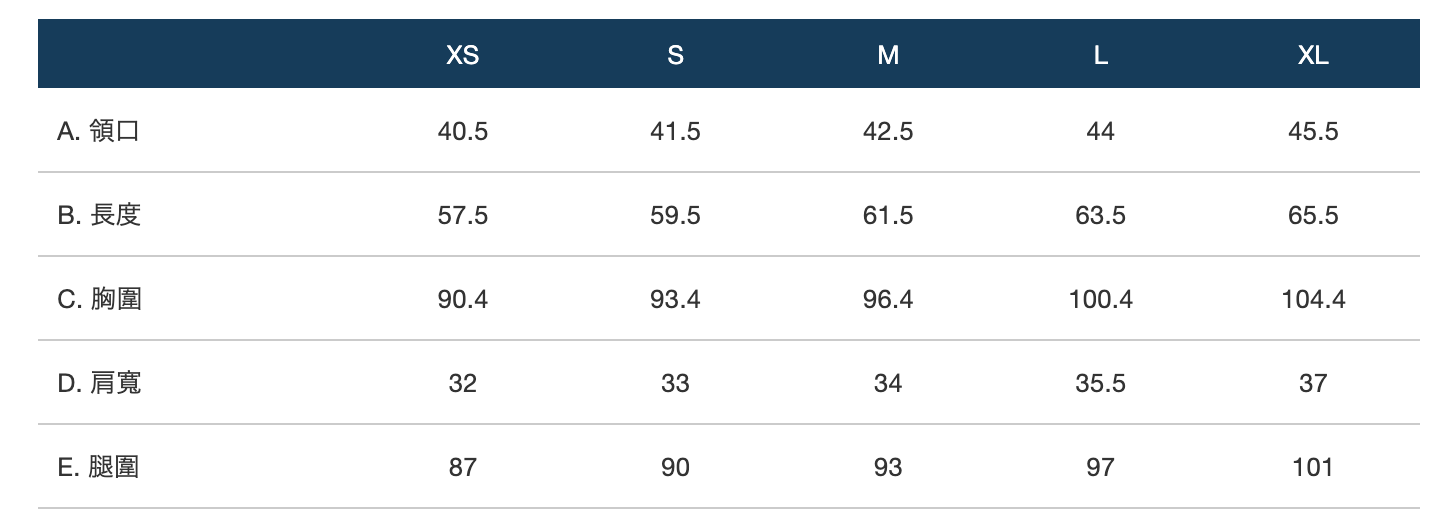This screenshot has height=530, width=1454.
Task: Select the 65.5 value for XL 長度
Action: (x=1313, y=215)
